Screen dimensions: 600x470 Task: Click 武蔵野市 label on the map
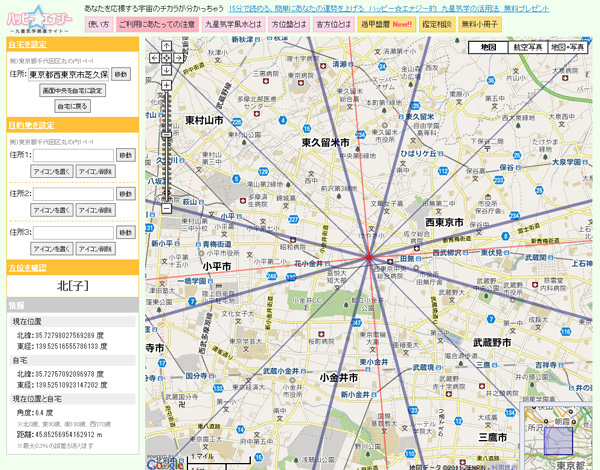(492, 343)
